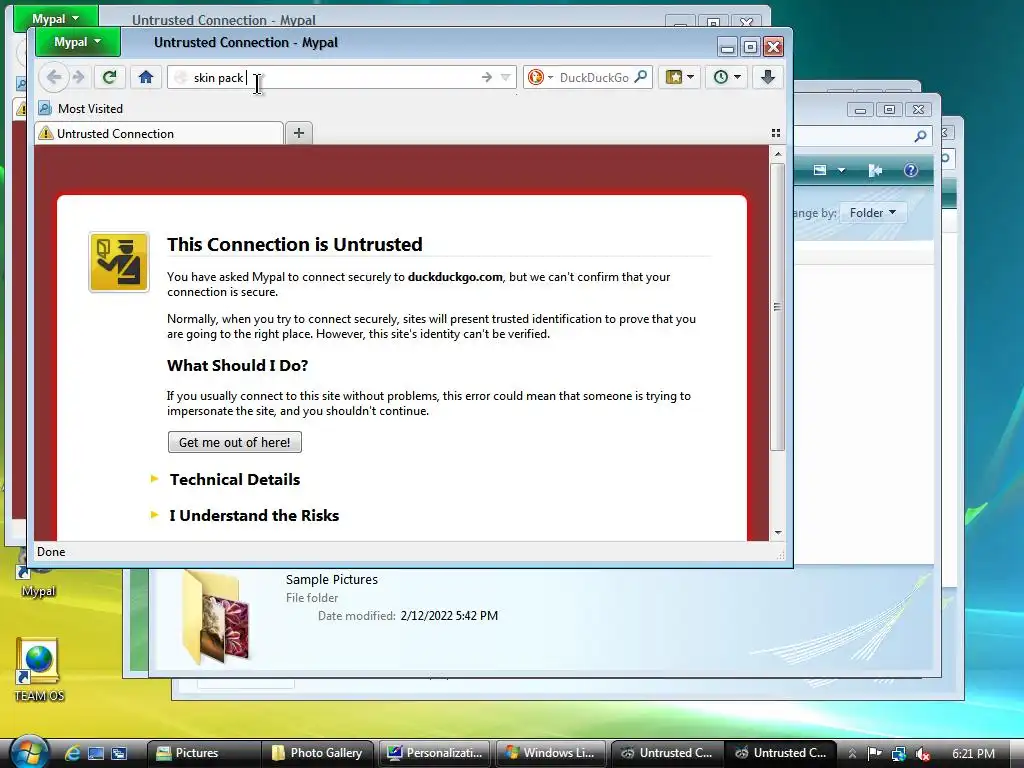The height and width of the screenshot is (768, 1024).
Task: Open a new tab with the plus button
Action: point(299,133)
